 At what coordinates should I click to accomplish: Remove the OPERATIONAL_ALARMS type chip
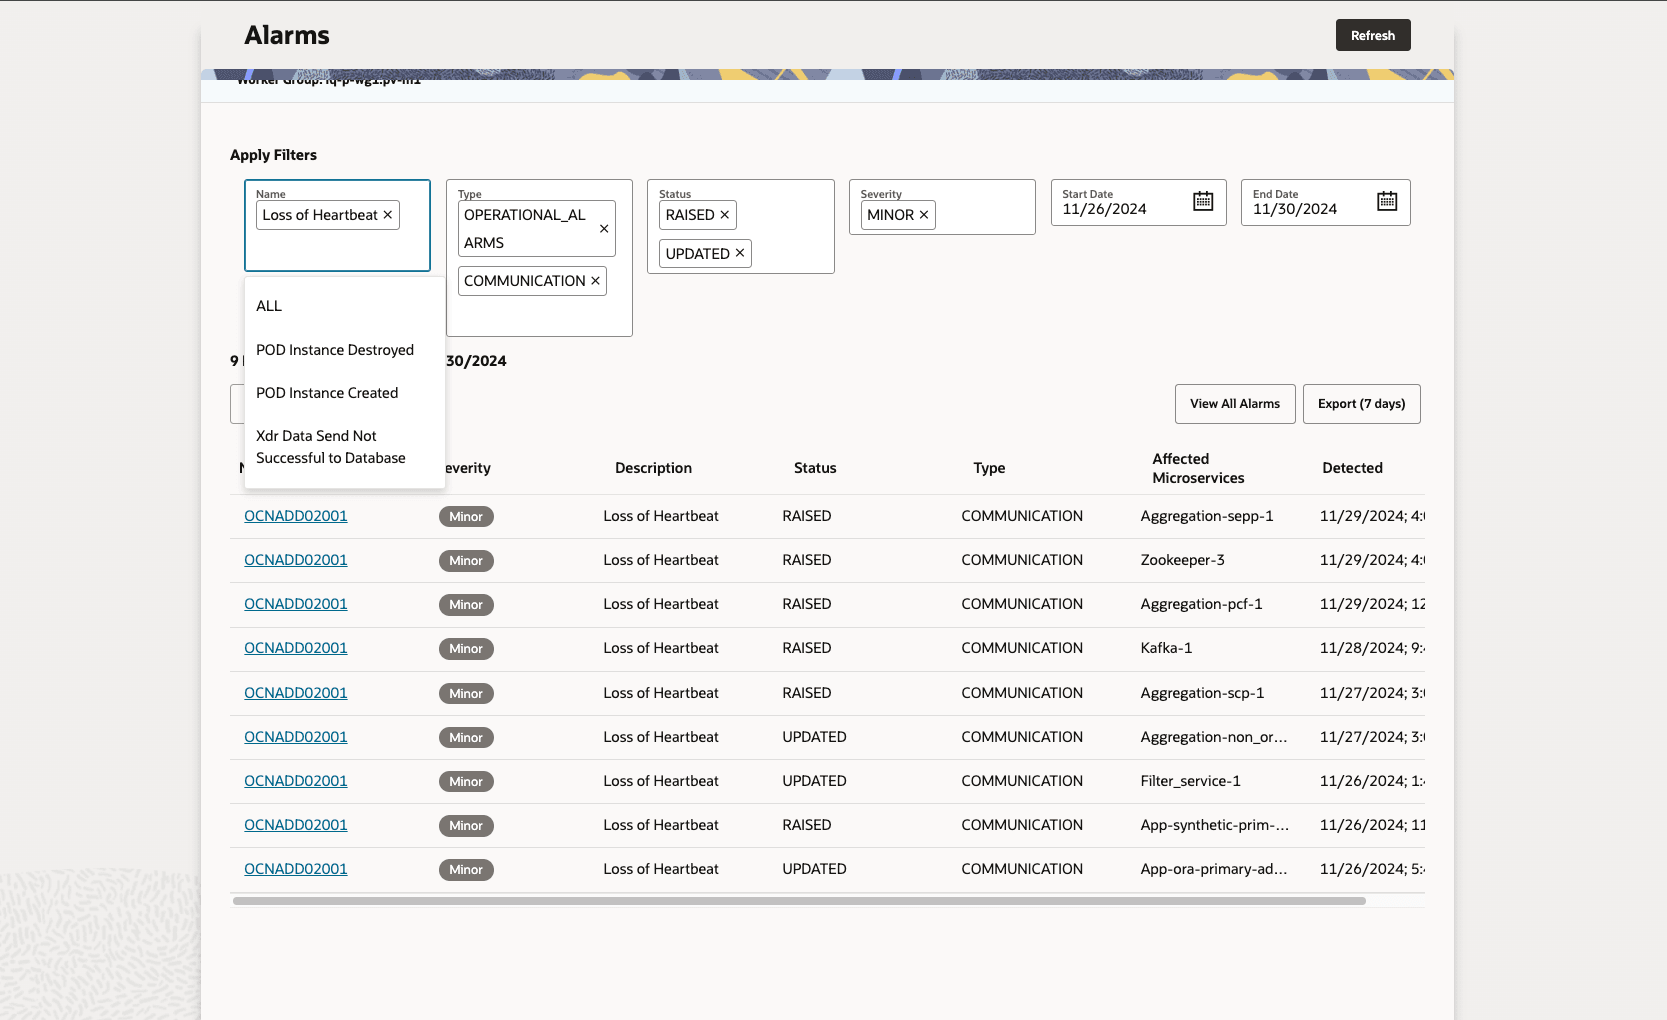tap(604, 229)
